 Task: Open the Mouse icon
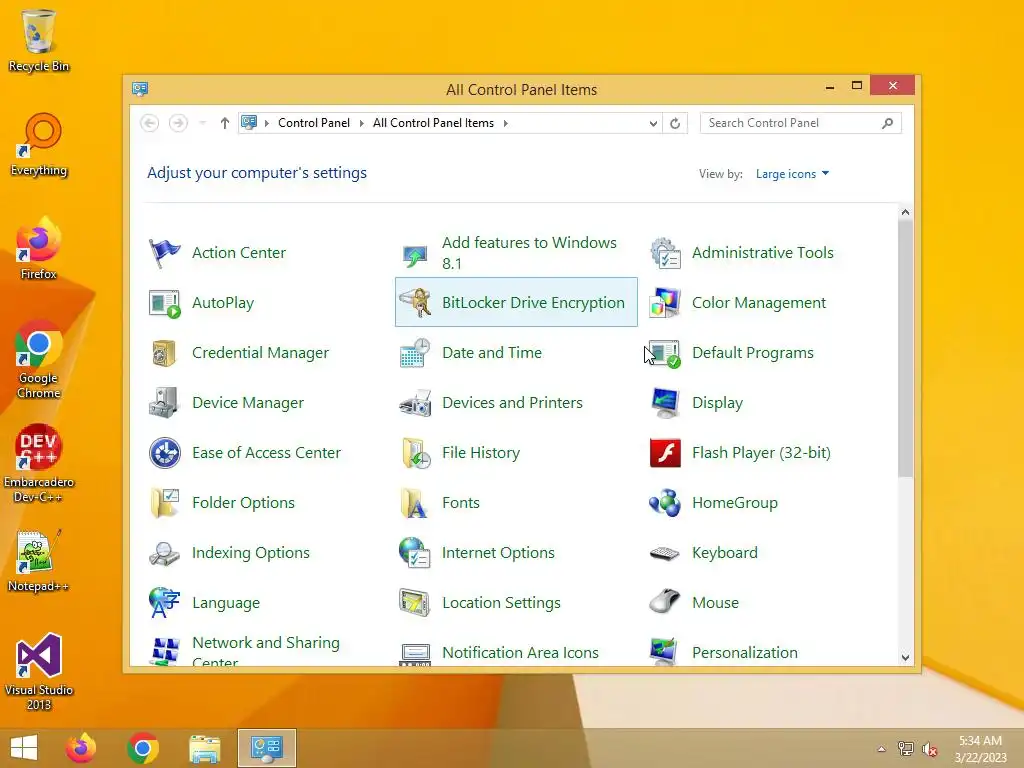(x=665, y=601)
